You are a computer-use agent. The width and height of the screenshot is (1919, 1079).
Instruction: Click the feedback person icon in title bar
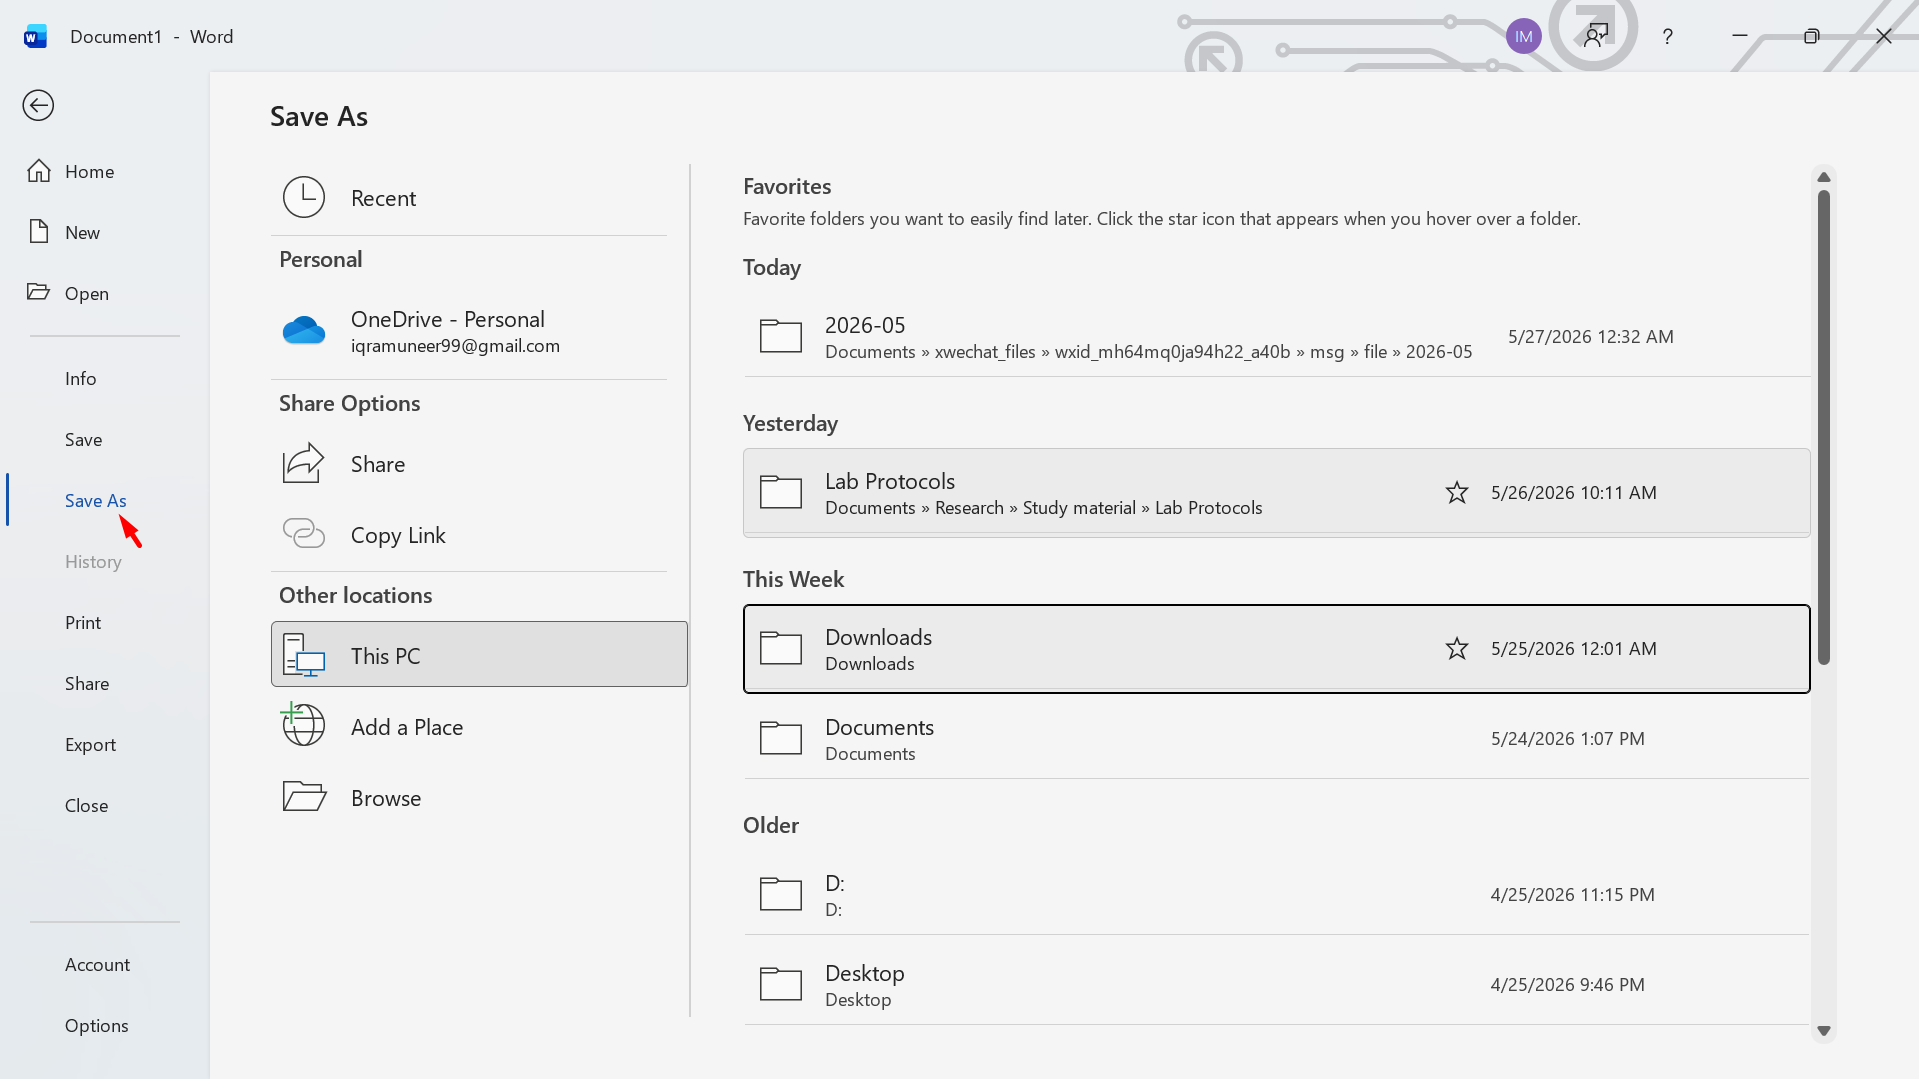[x=1596, y=36]
